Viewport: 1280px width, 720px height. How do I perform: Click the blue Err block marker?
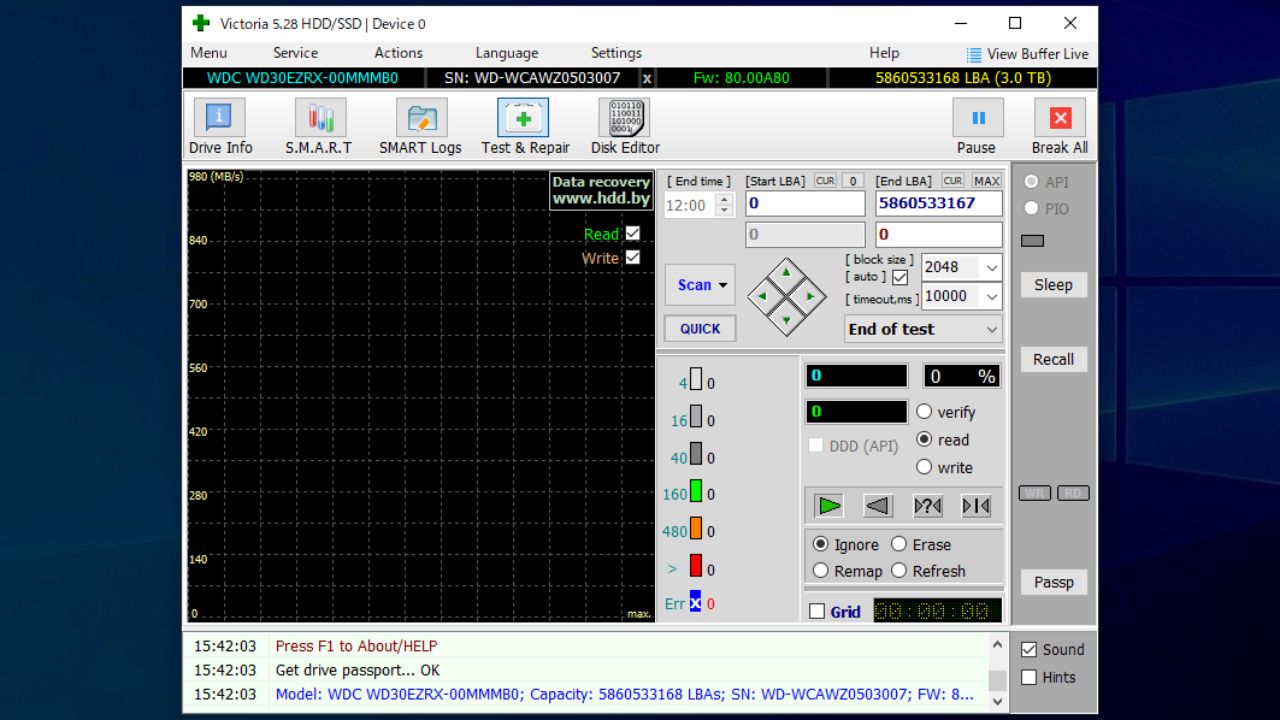tap(695, 601)
